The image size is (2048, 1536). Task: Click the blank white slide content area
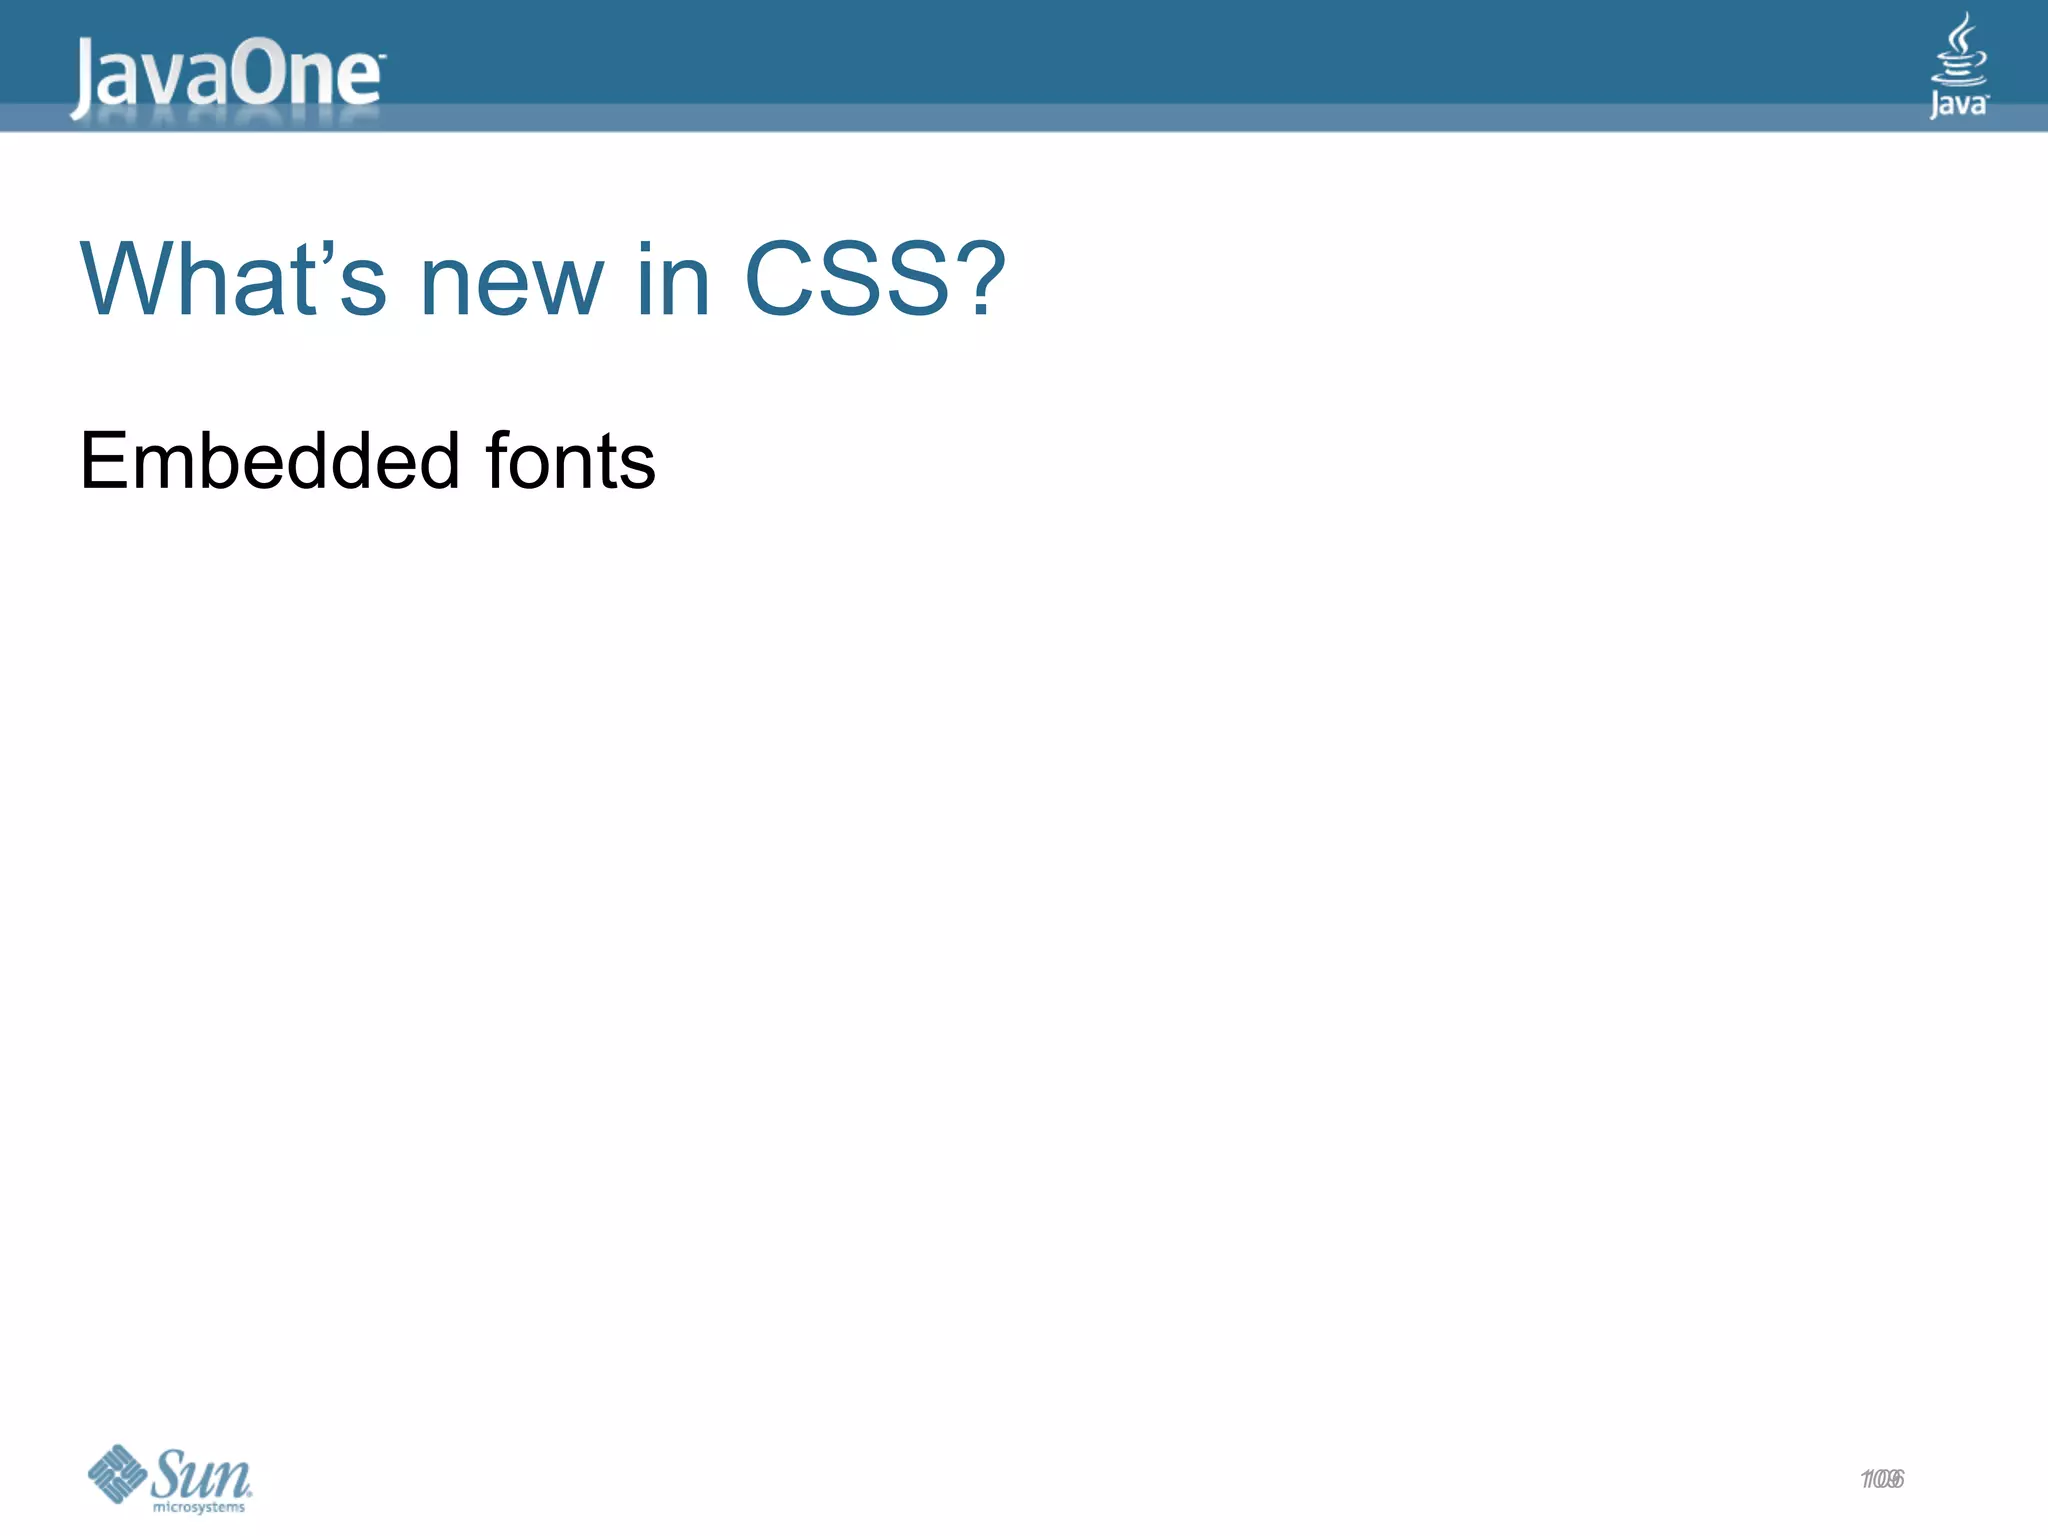[x=1024, y=950]
